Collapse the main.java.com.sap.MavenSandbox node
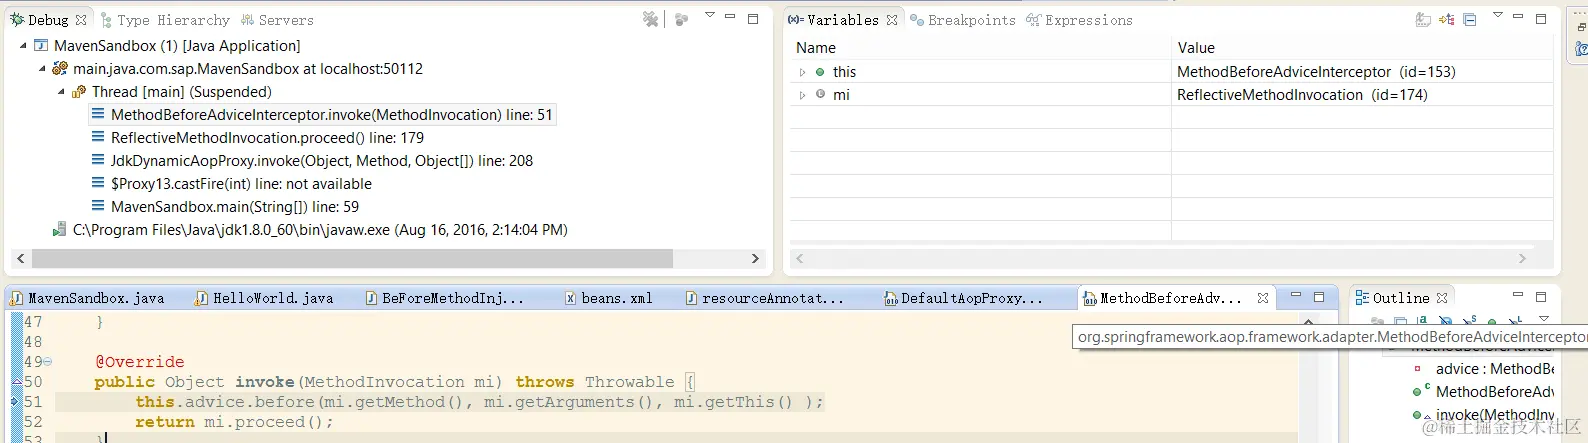 42,69
